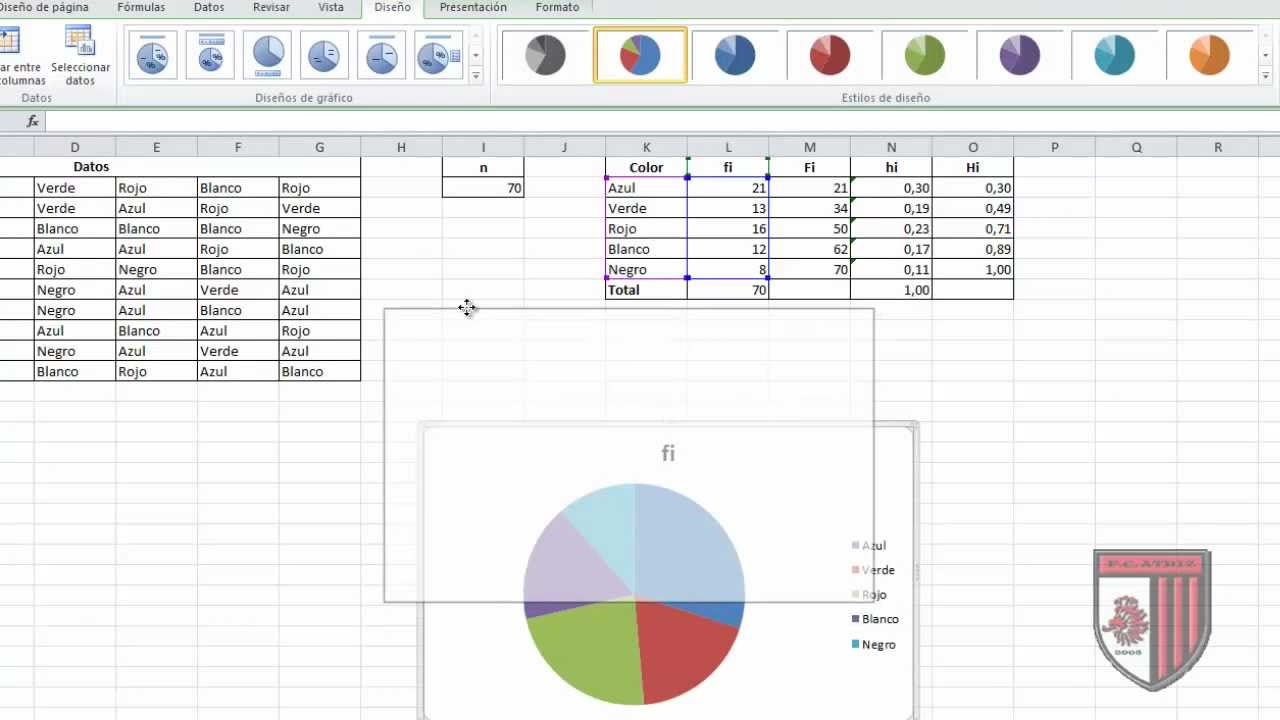Click the Negro legend entry
Viewport: 1280px width, 720px height.
click(x=873, y=644)
